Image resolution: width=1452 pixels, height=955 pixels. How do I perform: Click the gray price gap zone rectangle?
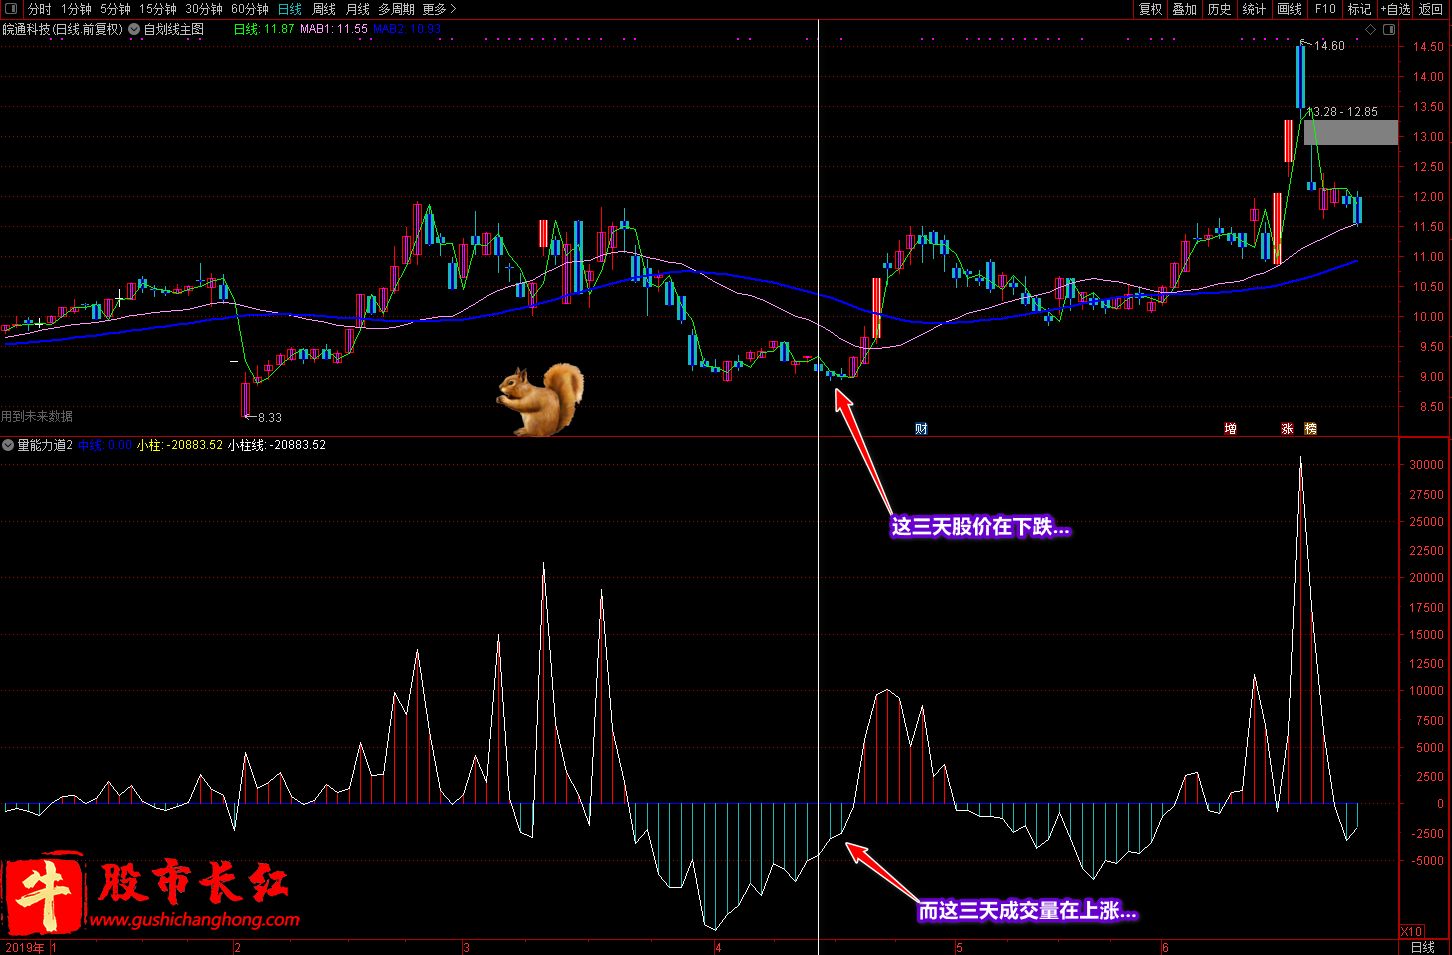point(1351,133)
